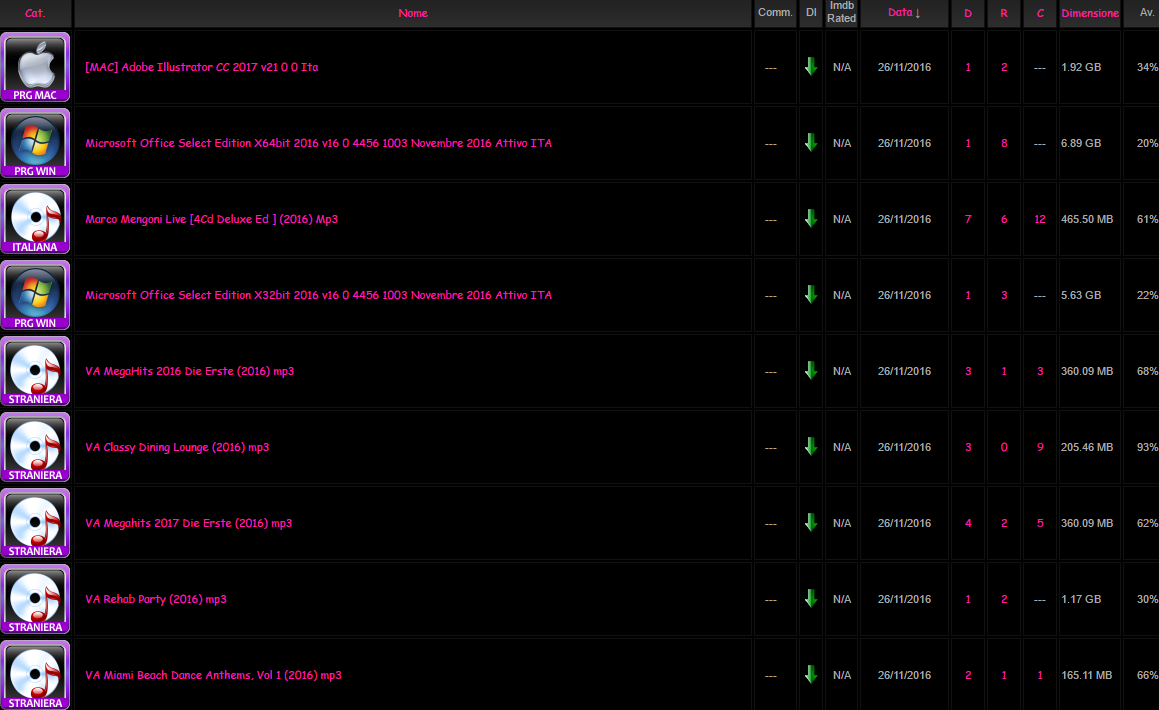The height and width of the screenshot is (710, 1159).
Task: Click Imdb Rated column header
Action: click(x=841, y=13)
